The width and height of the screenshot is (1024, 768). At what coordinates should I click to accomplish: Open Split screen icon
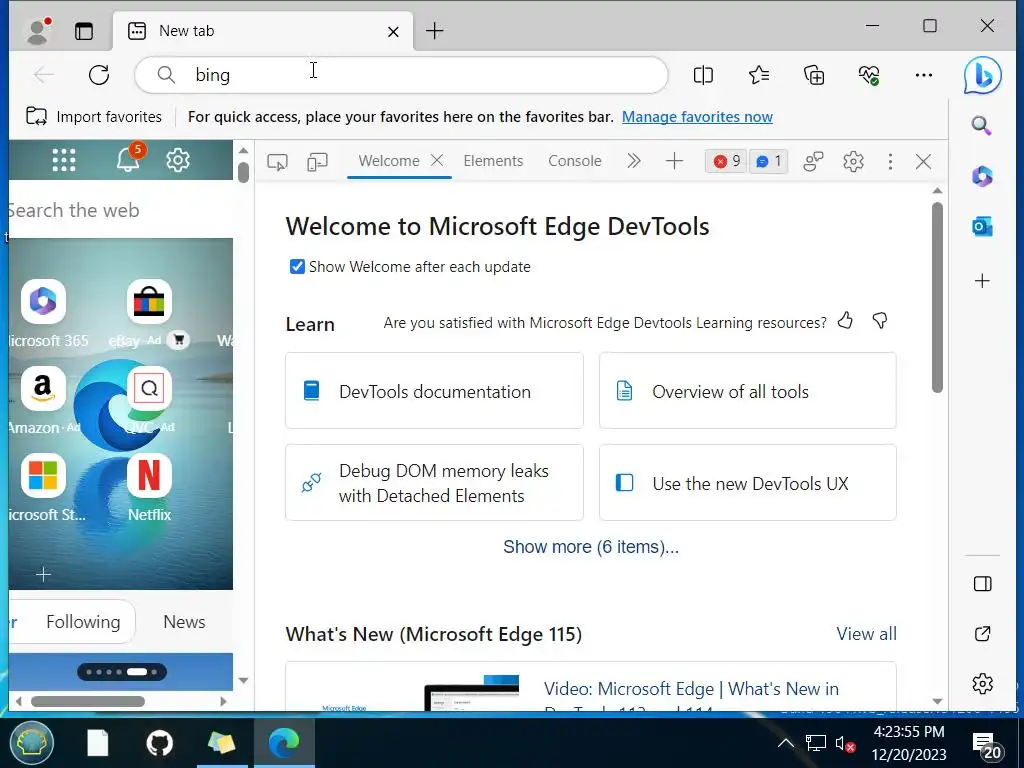tap(703, 75)
